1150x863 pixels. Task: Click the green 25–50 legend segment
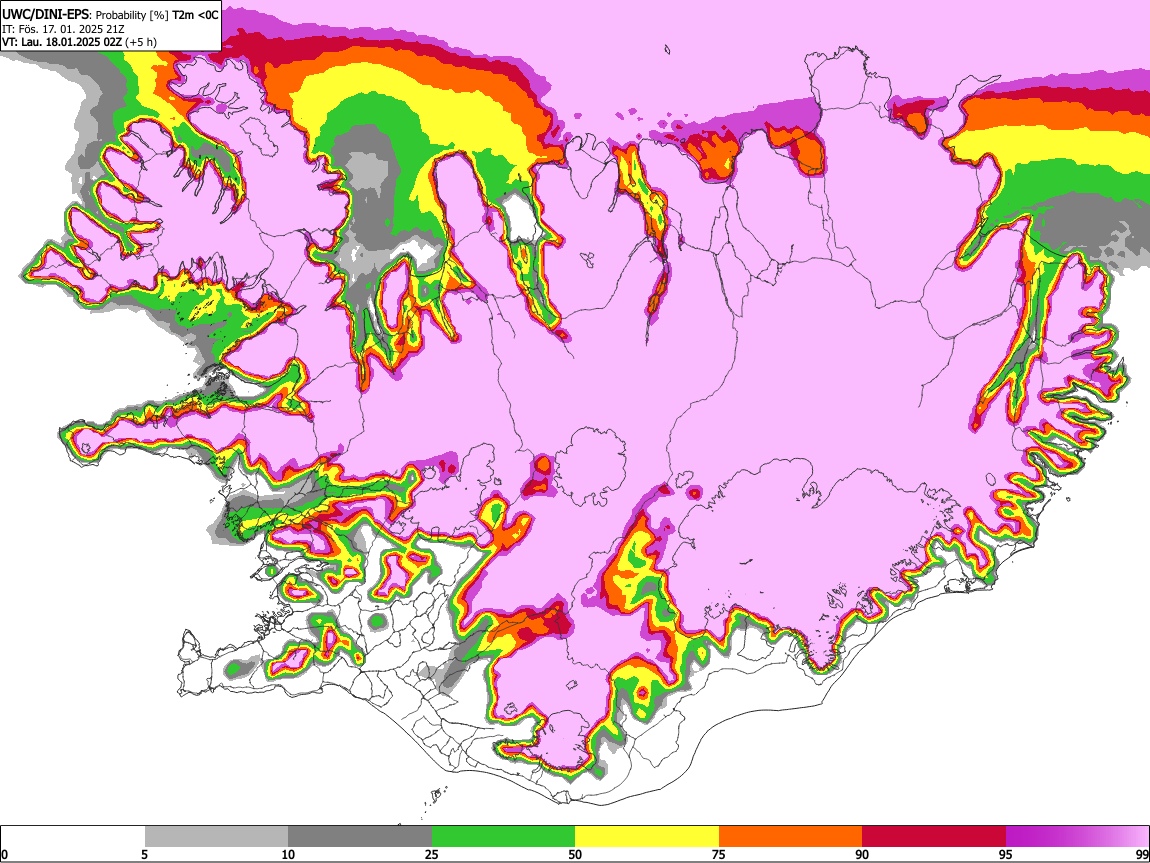coord(503,836)
